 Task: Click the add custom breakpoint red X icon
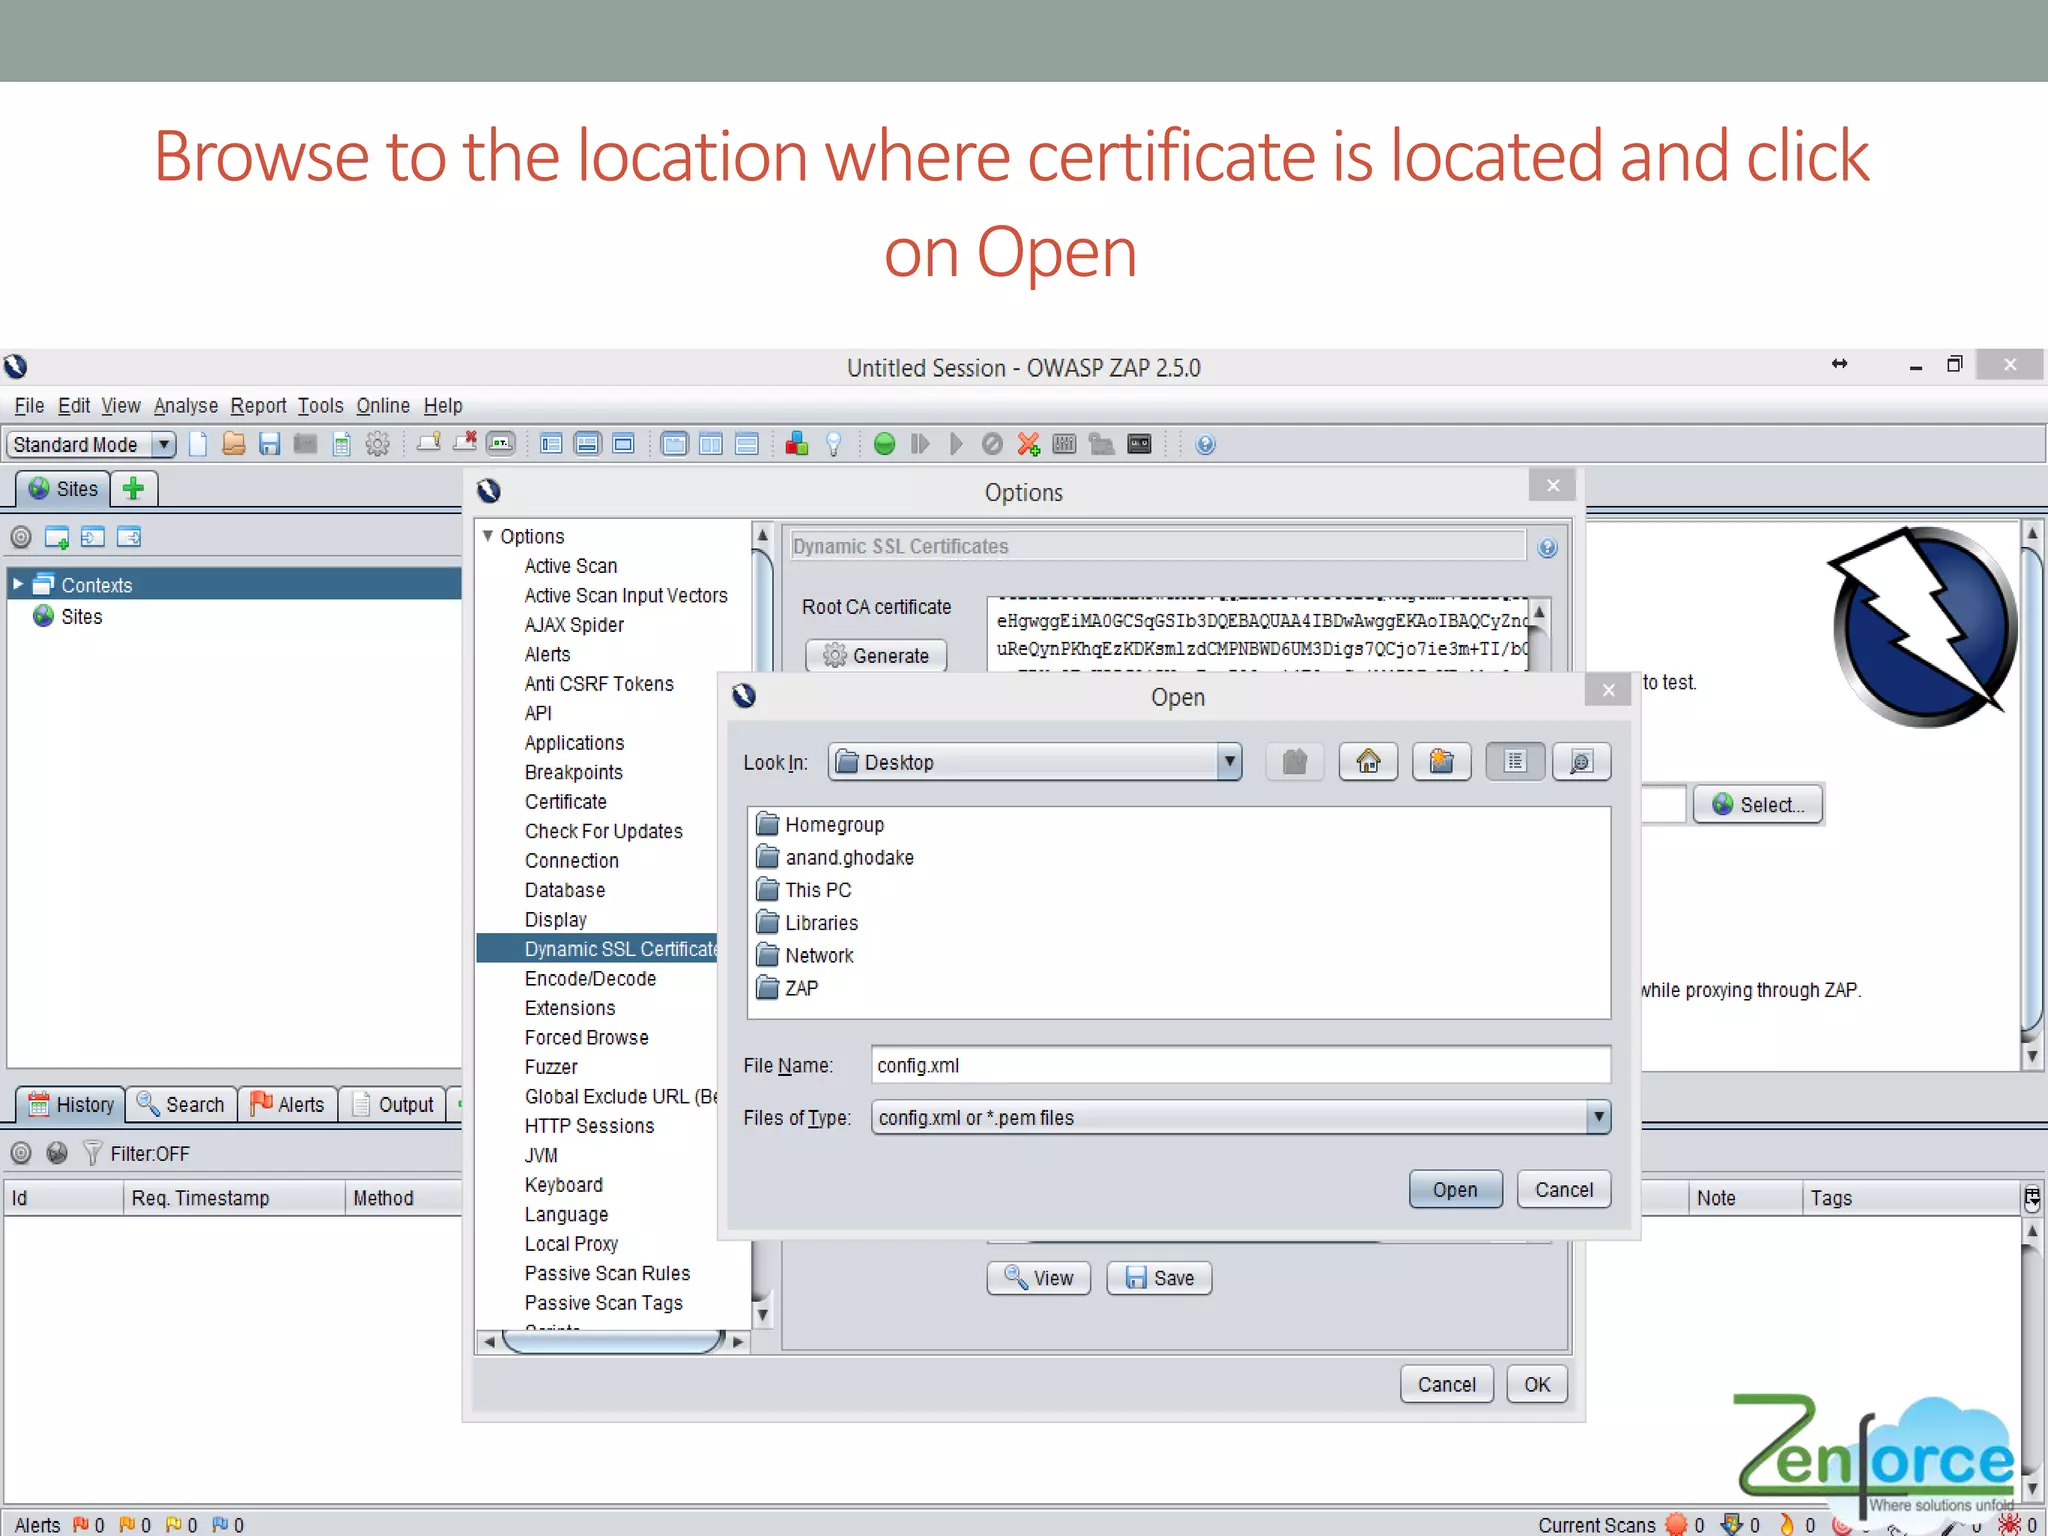click(x=1028, y=444)
